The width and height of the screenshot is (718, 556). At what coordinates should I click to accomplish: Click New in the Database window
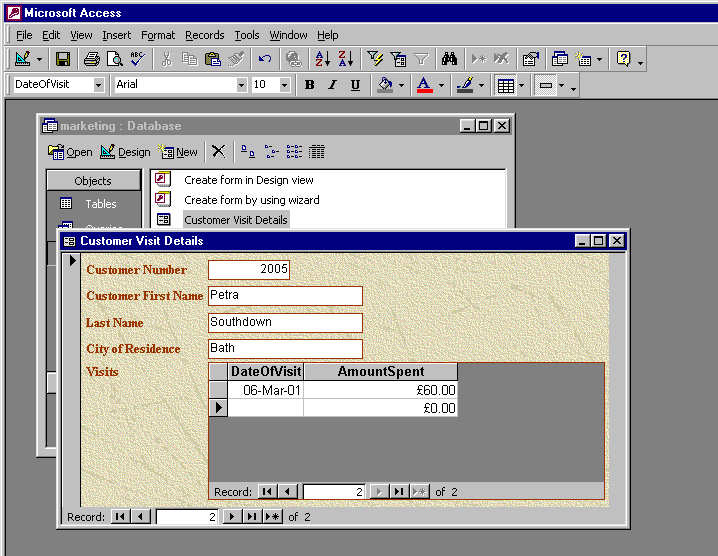pos(178,152)
